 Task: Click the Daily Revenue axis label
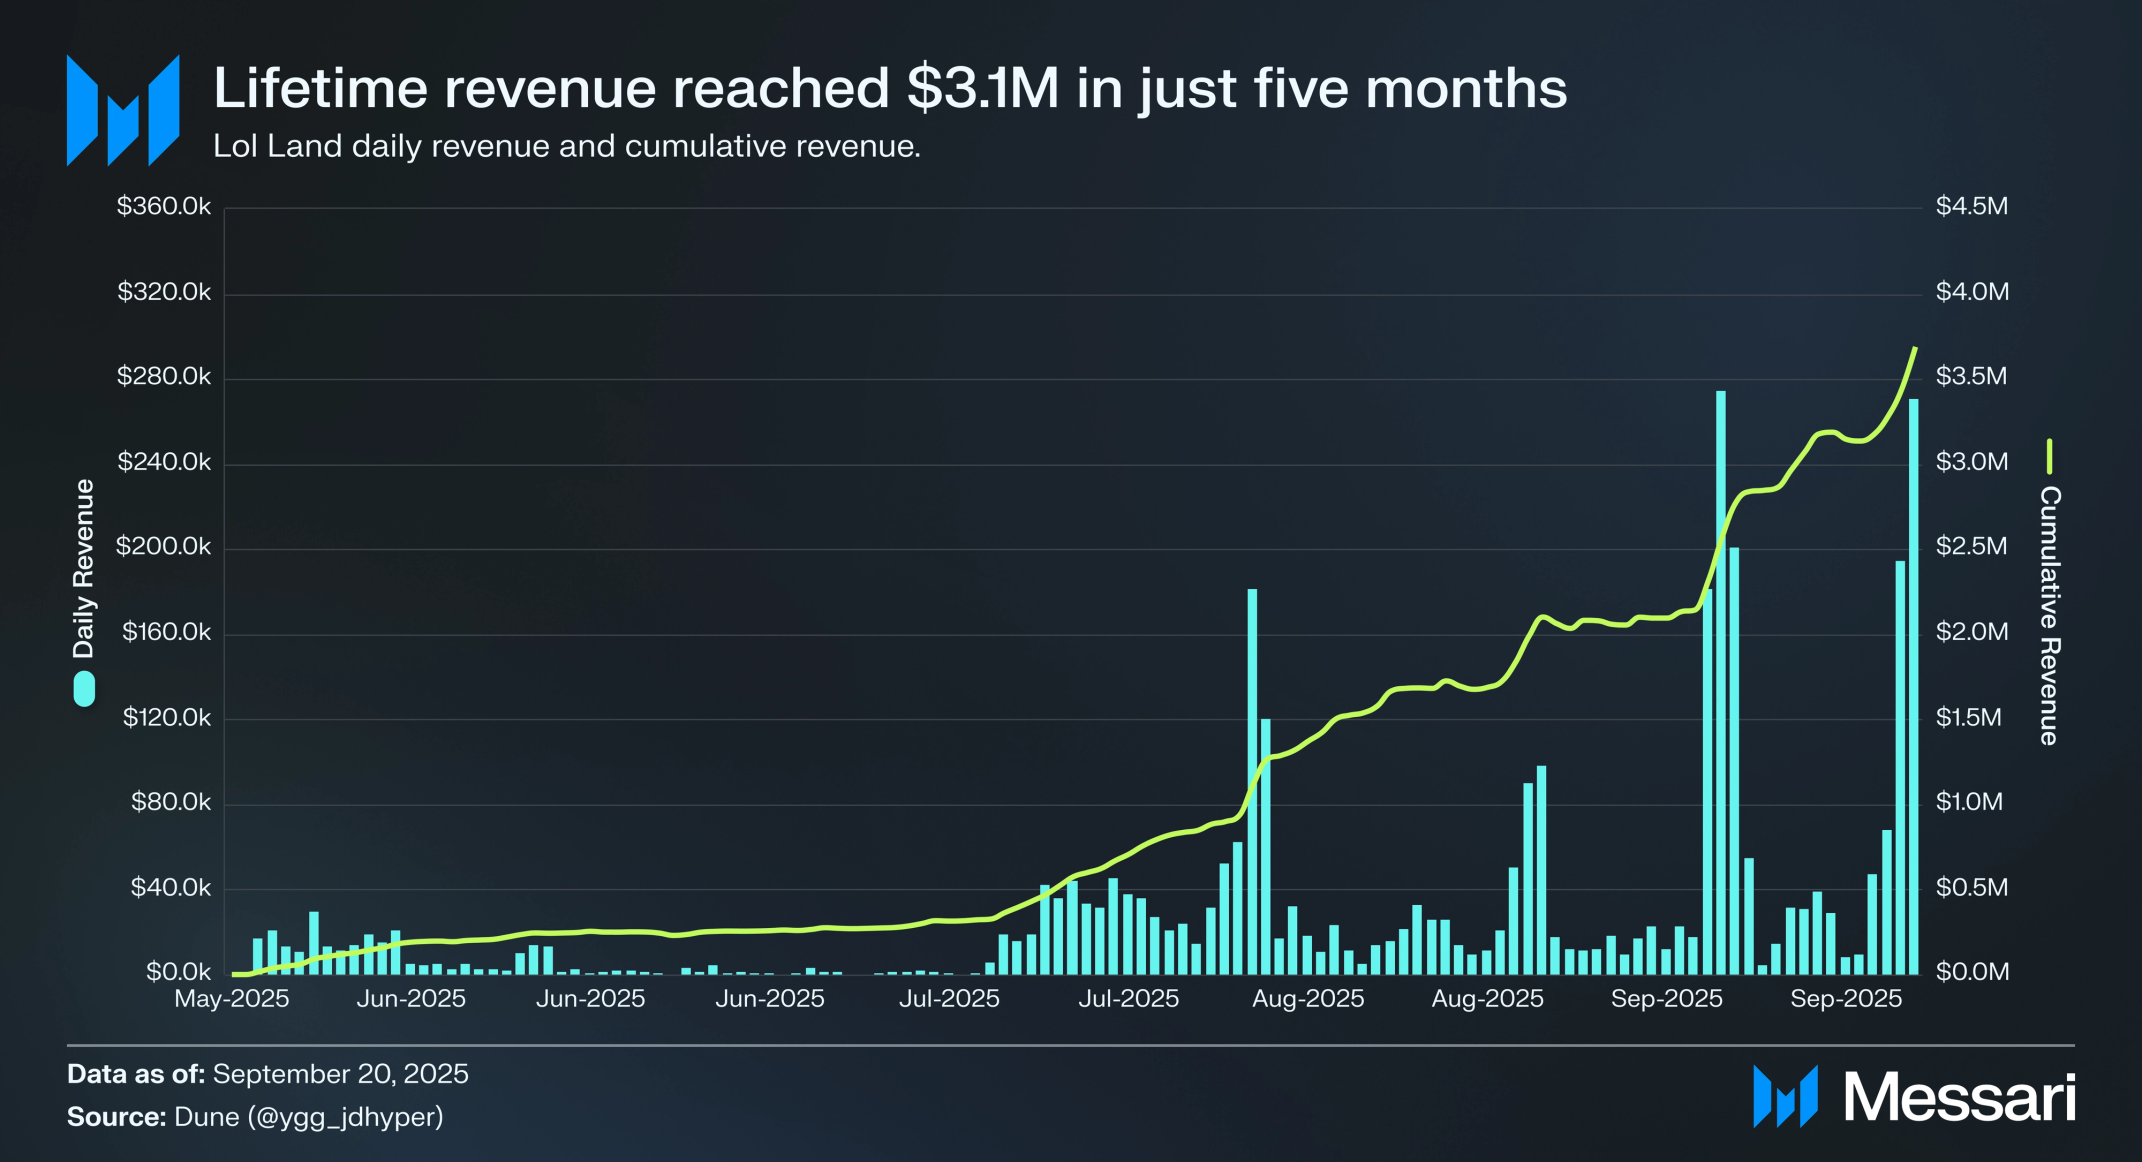pos(84,568)
